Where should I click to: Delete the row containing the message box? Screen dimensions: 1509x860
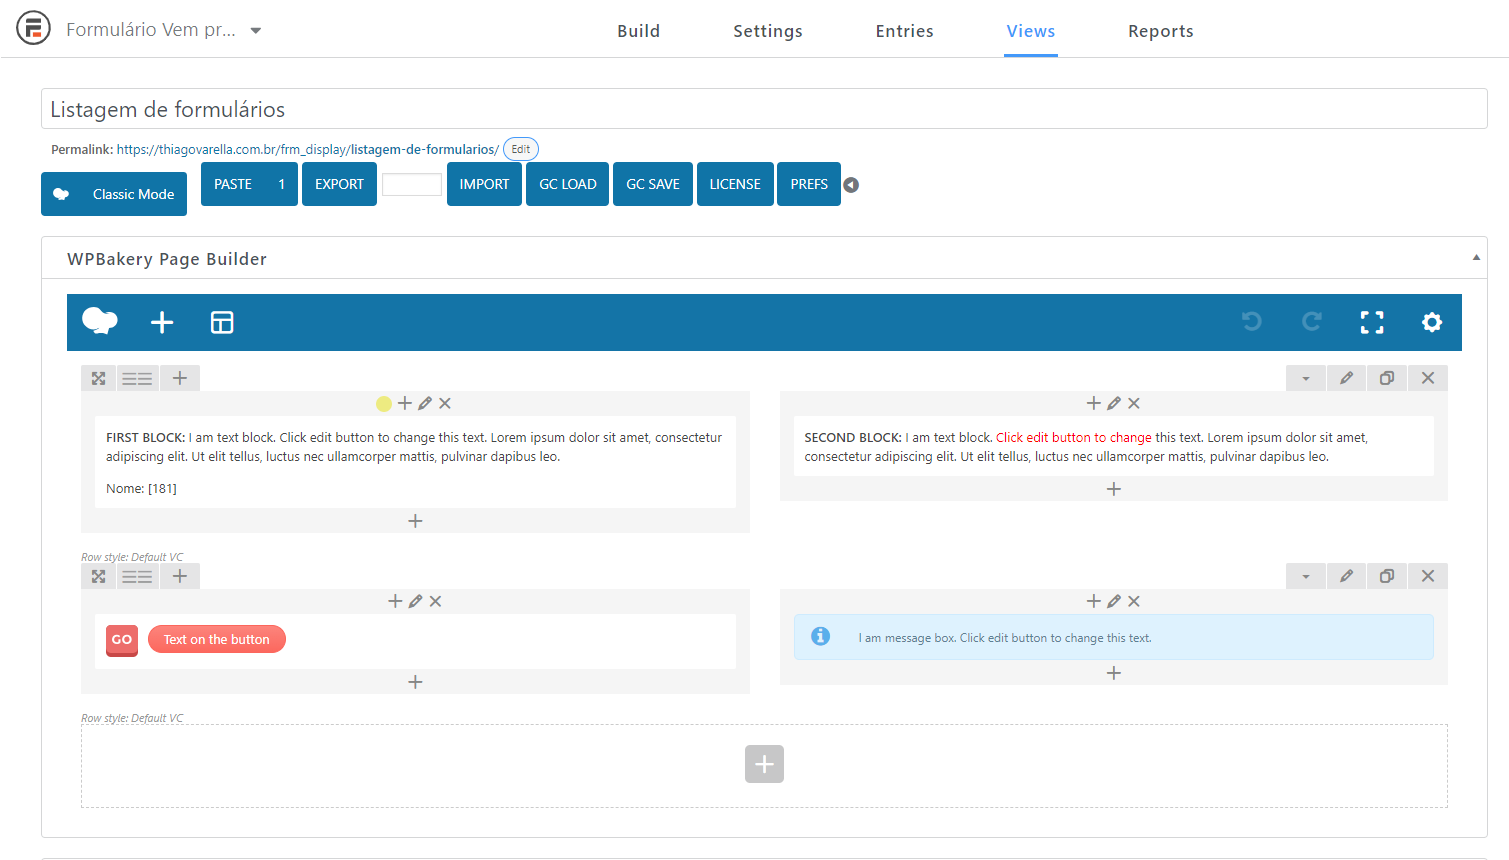1428,576
